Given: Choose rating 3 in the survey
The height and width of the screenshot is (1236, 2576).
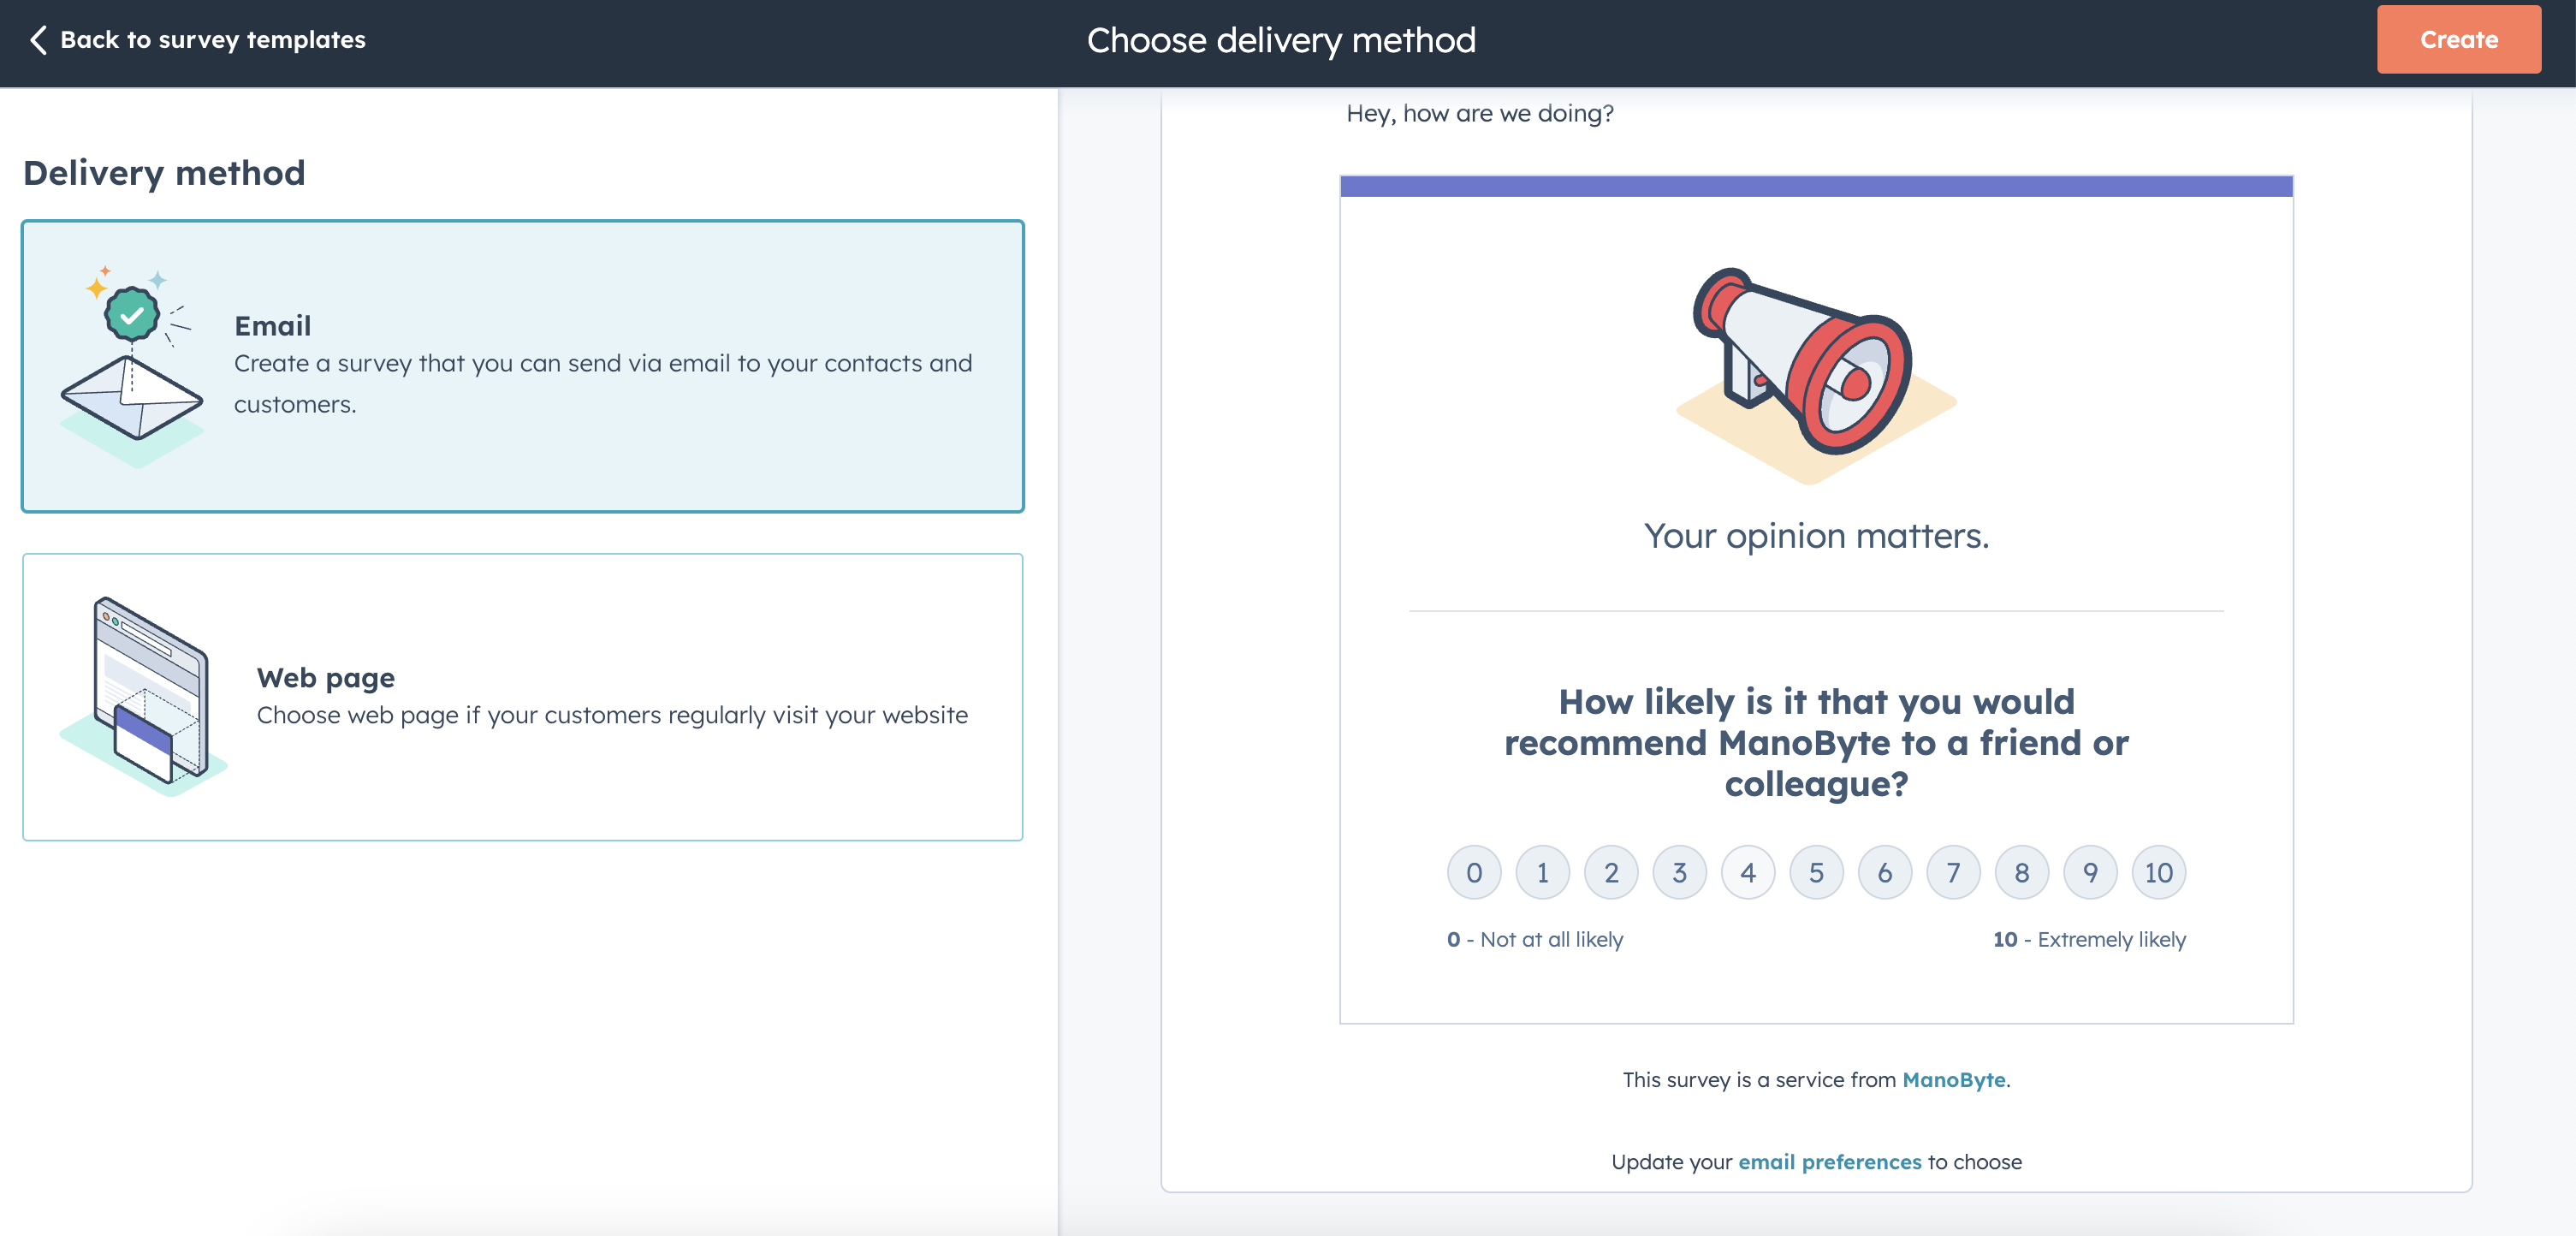Looking at the screenshot, I should [x=1679, y=873].
